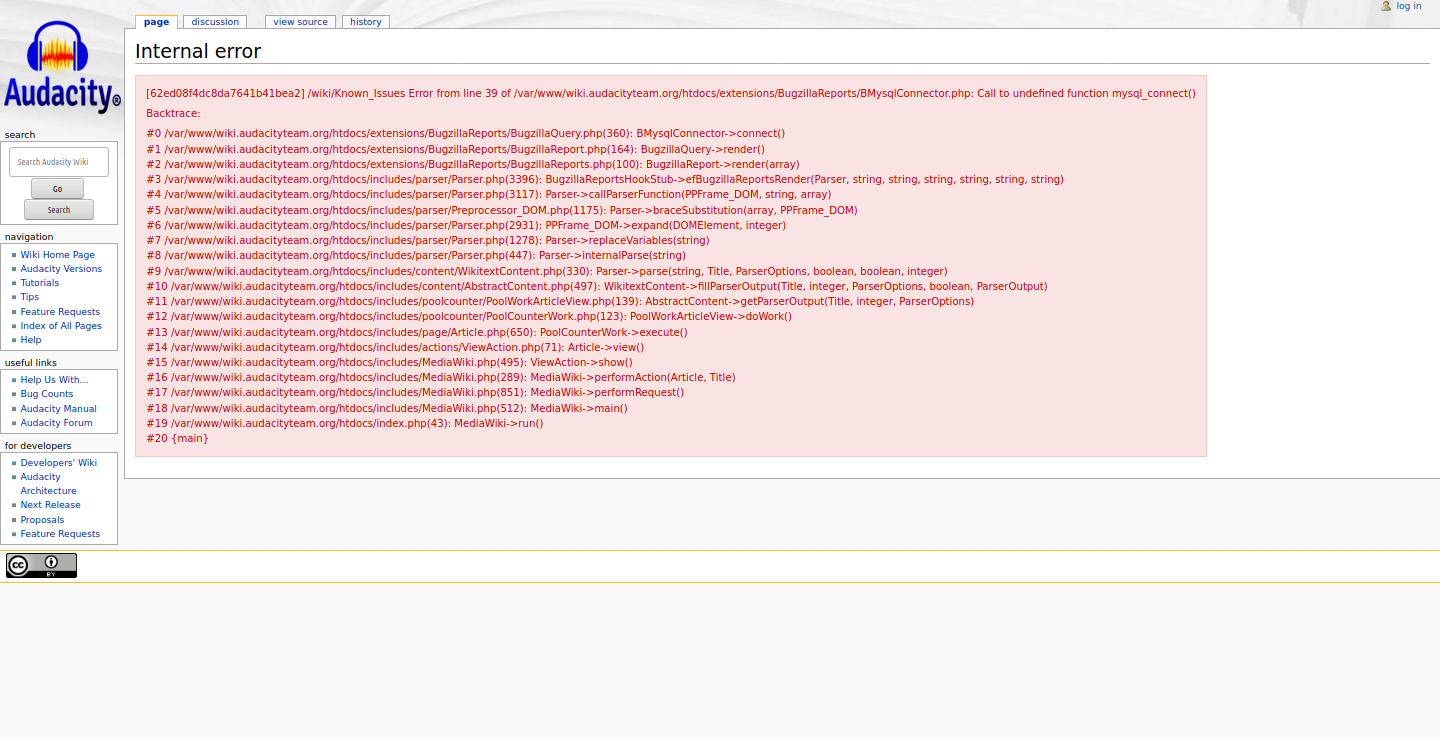The height and width of the screenshot is (739, 1440).
Task: Click the useful links sidebar heading
Action: point(31,362)
